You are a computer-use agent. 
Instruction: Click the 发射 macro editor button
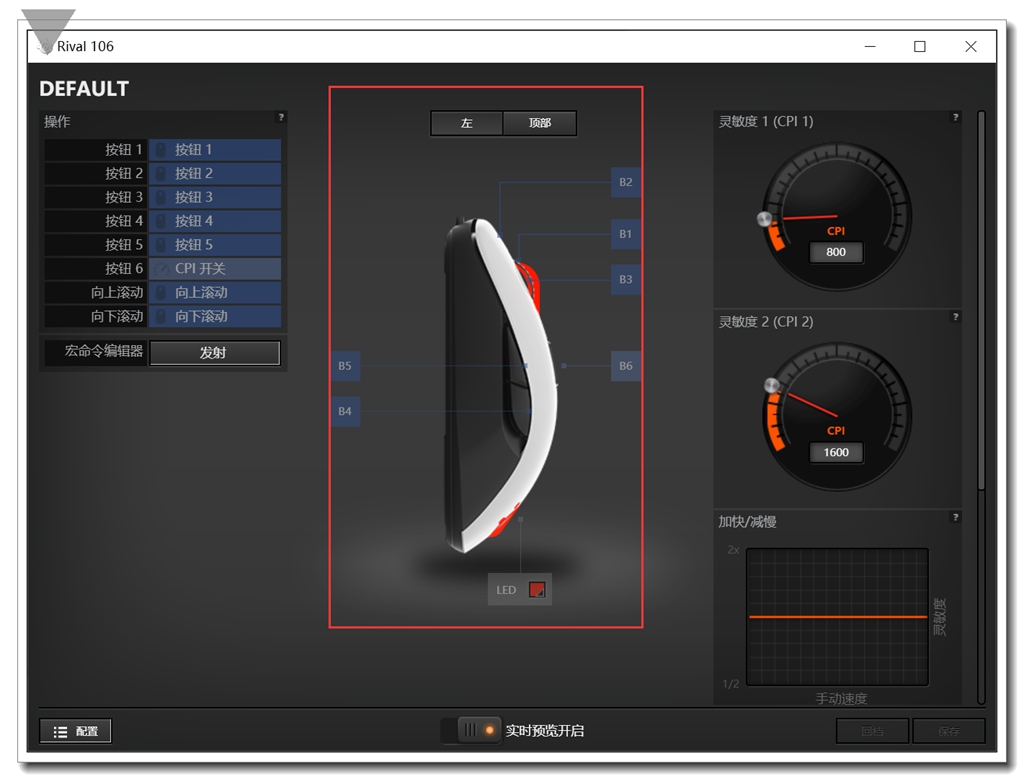click(215, 352)
